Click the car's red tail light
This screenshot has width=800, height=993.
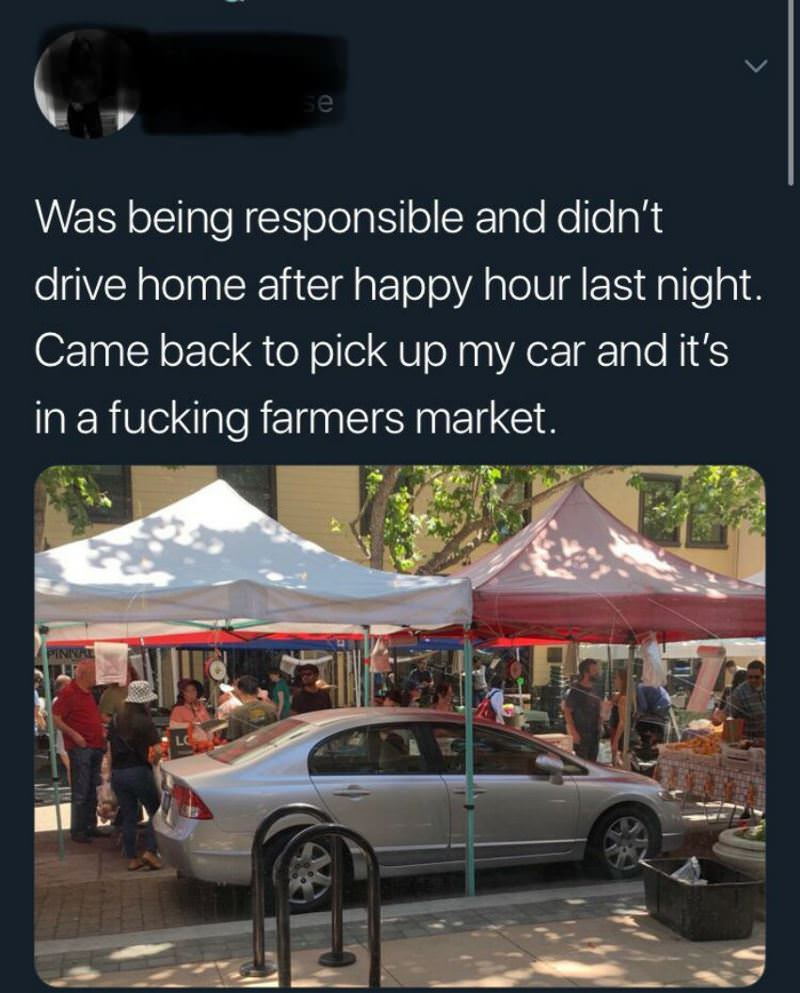[x=191, y=803]
